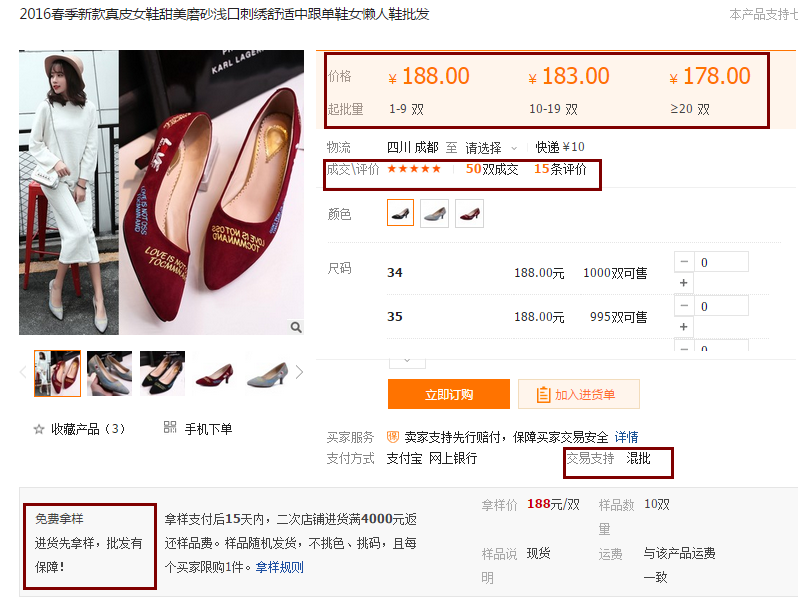This screenshot has width=798, height=601.
Task: Click the magnifier zoom icon on the product image
Action: [296, 327]
